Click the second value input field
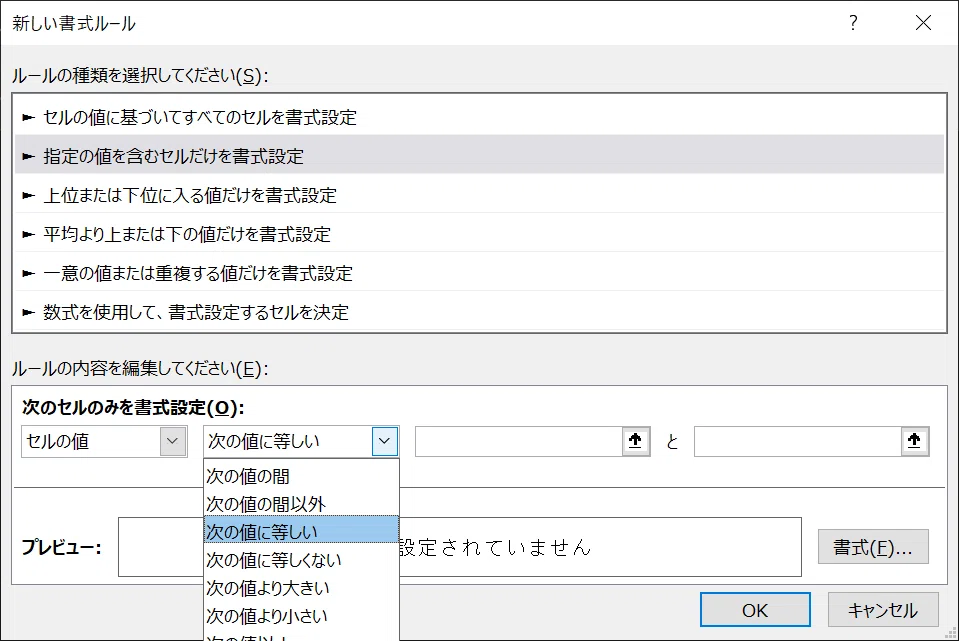The image size is (959, 641). 798,441
